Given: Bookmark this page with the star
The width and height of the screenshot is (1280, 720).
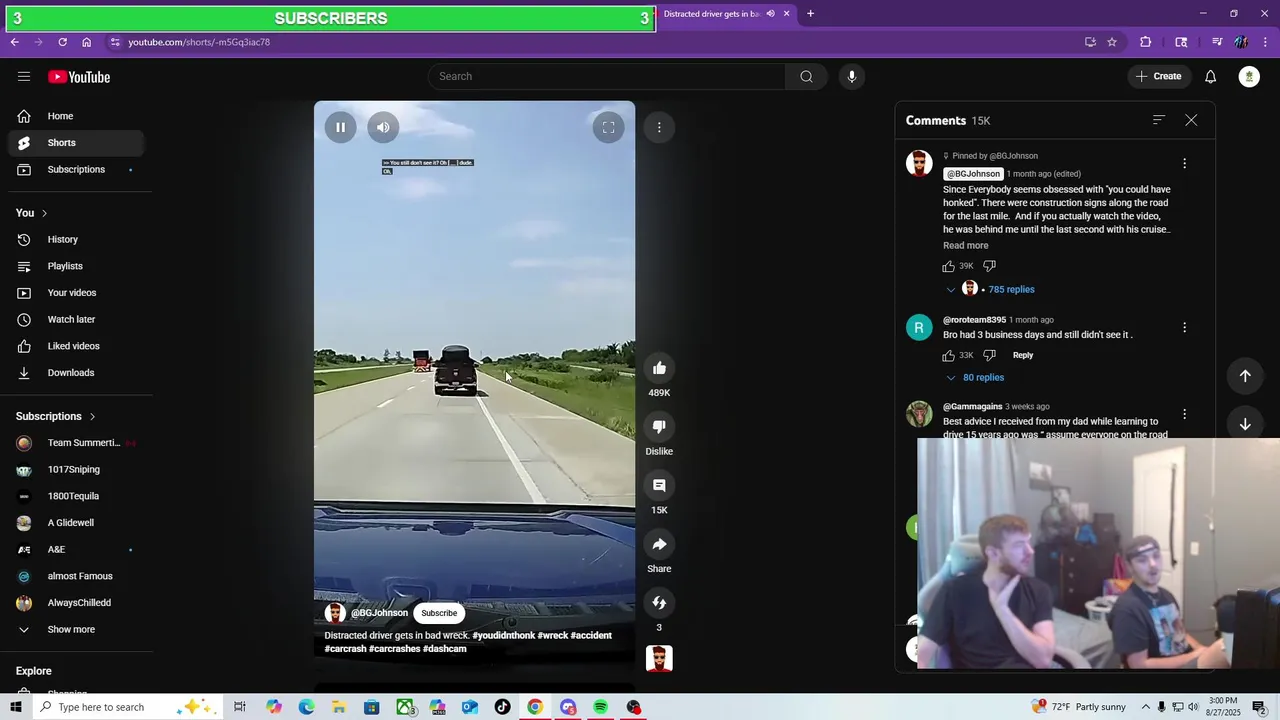Looking at the screenshot, I should (x=1111, y=42).
